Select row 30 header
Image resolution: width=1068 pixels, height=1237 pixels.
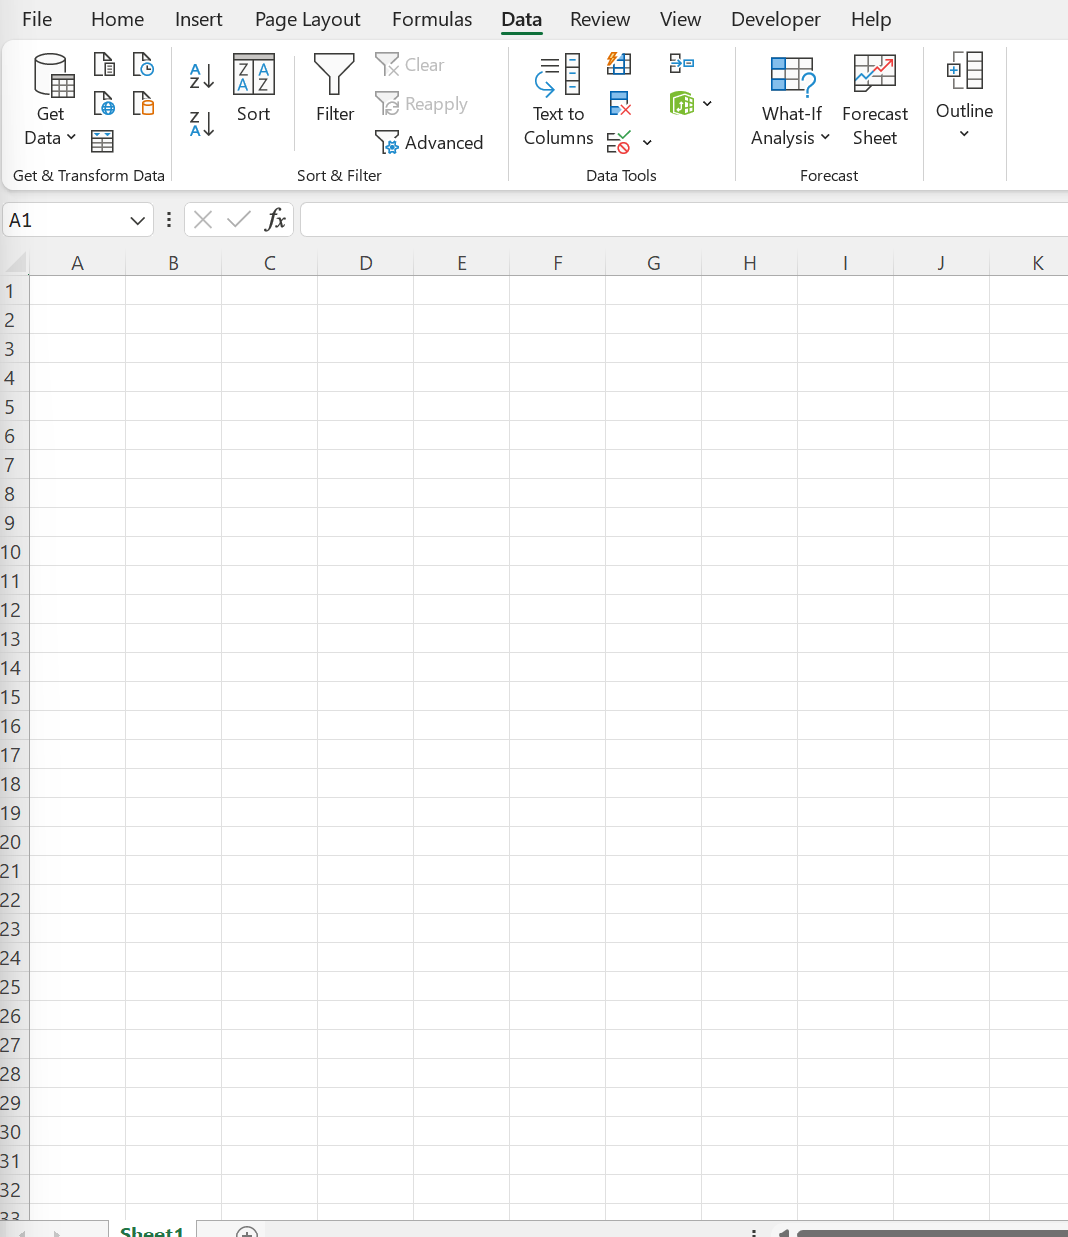(12, 1132)
